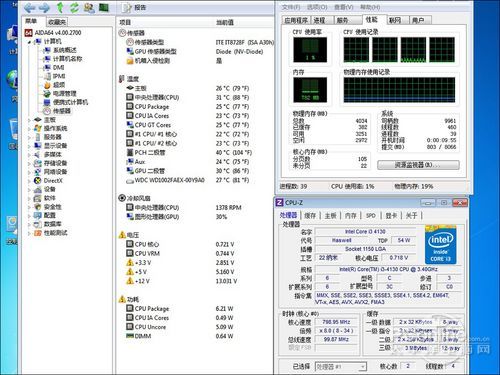Expand the 网络设备 node in AIDA64 tree
The width and height of the screenshot is (500, 375).
tap(29, 172)
